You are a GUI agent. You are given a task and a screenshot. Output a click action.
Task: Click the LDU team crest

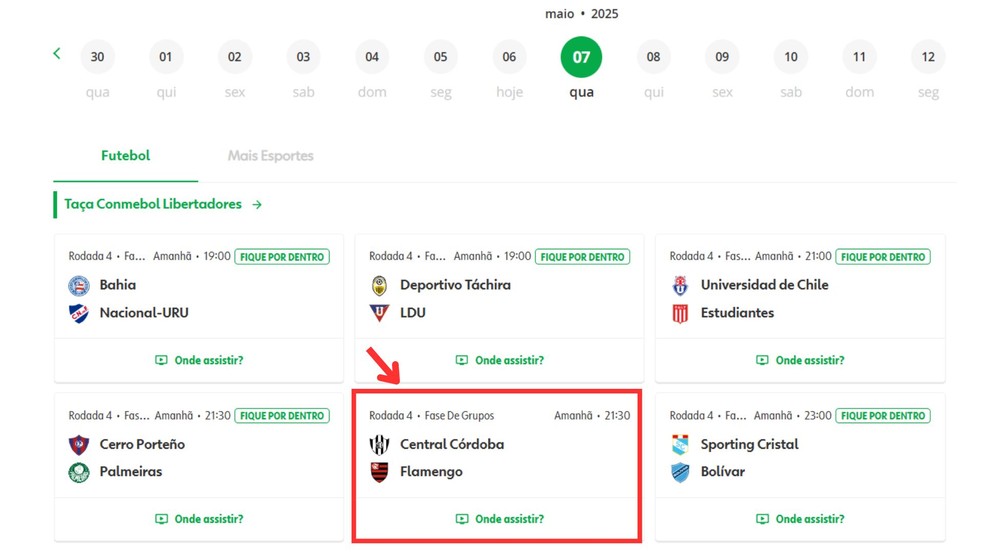(x=379, y=312)
